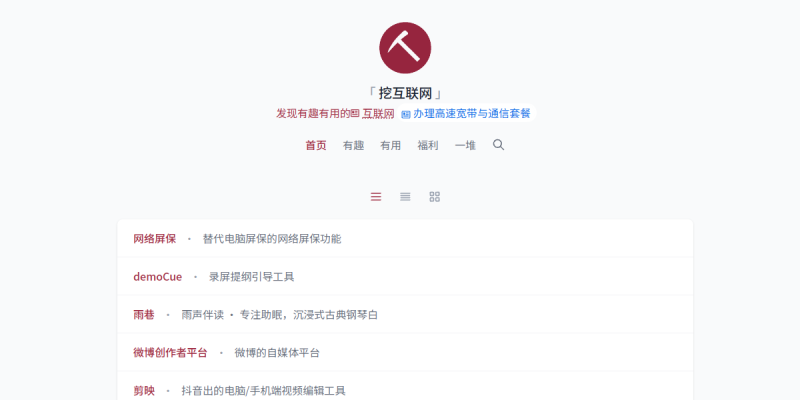
Task: Click the small icon before 办理高速宽带
Action: (x=406, y=115)
